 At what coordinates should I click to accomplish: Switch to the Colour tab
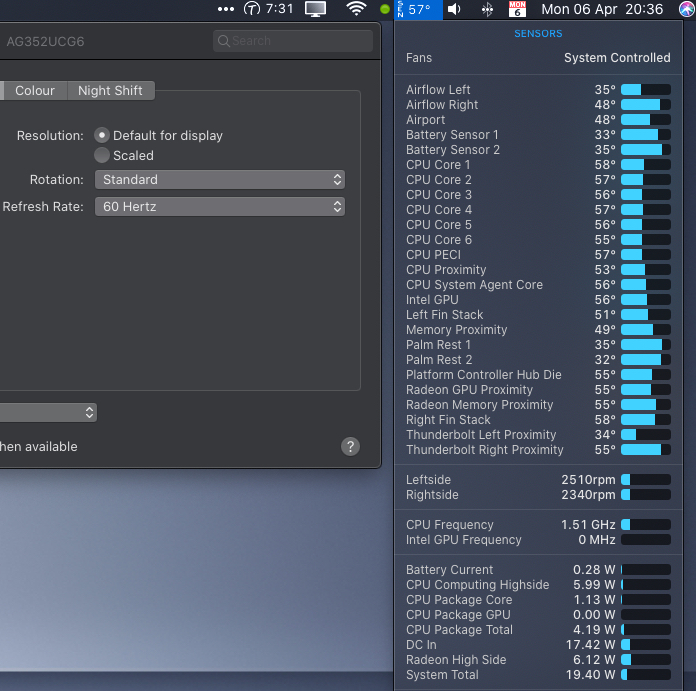35,91
